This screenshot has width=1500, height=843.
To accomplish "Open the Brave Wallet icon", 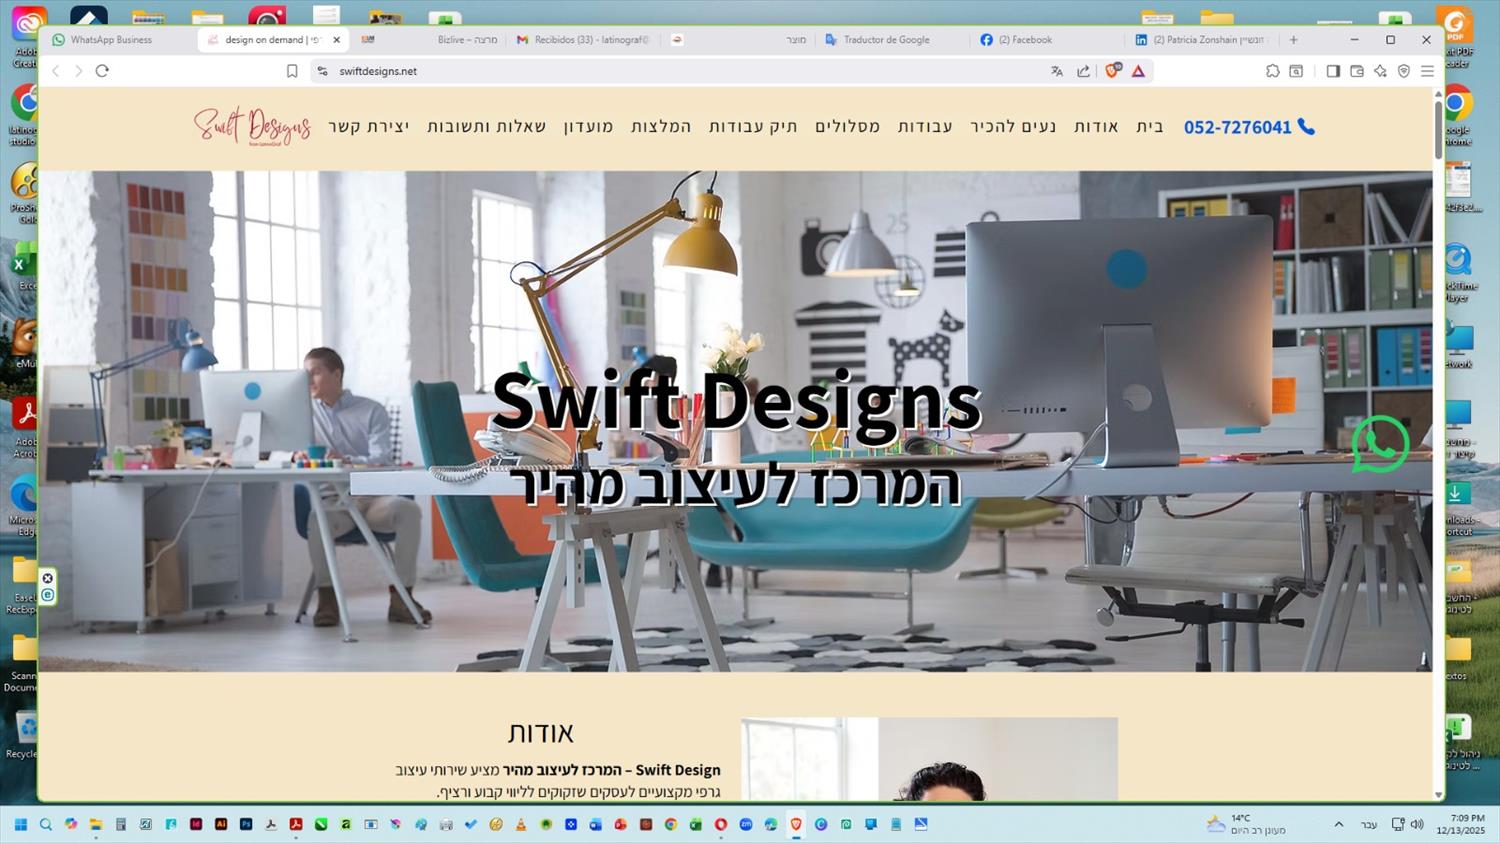I will pos(1357,71).
